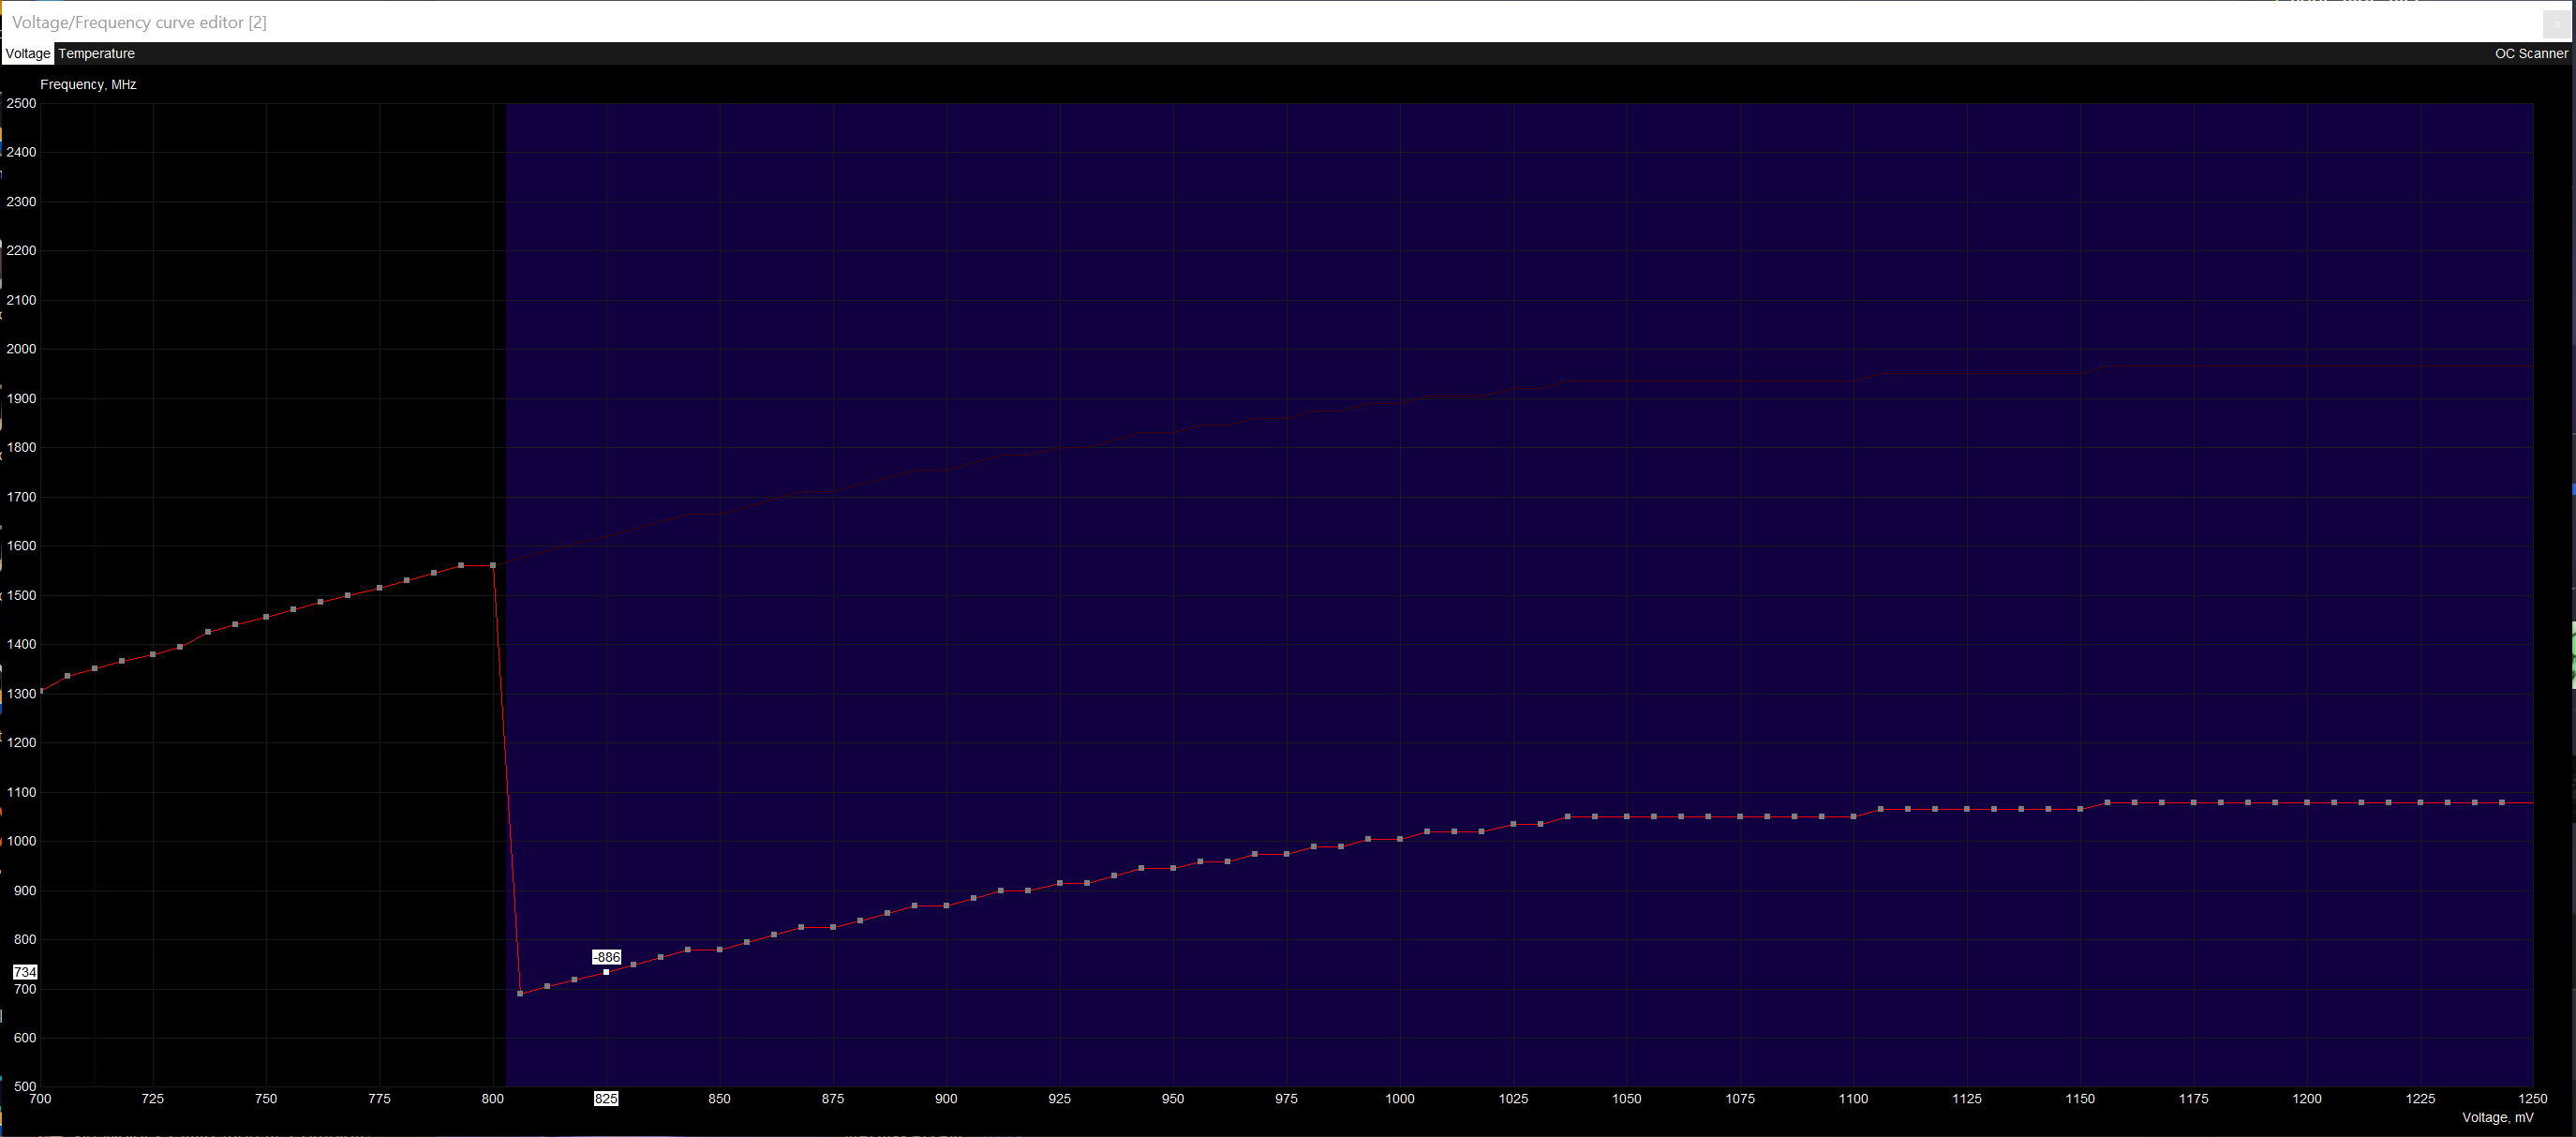Select the curve point at 850 mV
Screen dimensions: 2576x1137
pyautogui.click(x=720, y=950)
